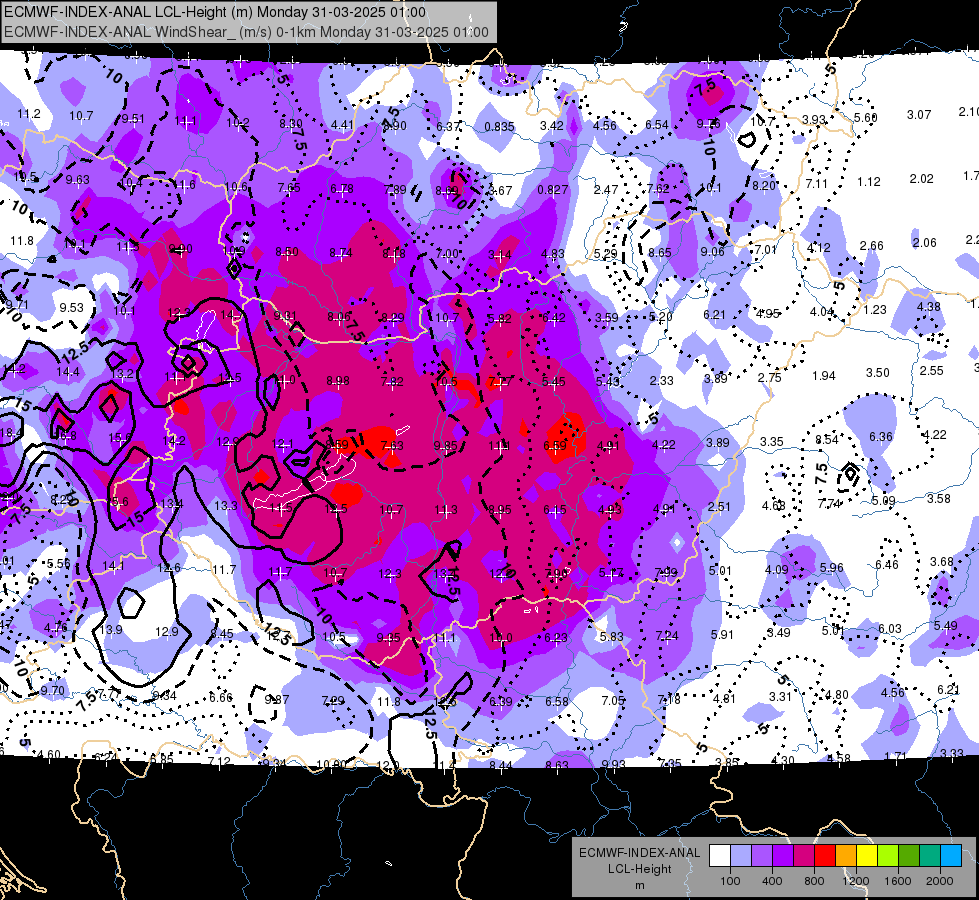979x900 pixels.
Task: Click the legend tick label 1200
Action: click(855, 881)
